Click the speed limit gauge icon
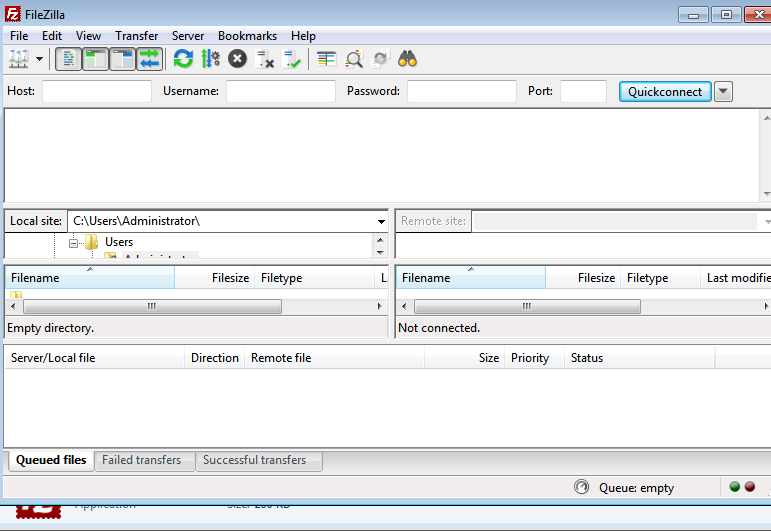This screenshot has width=771, height=531. pyautogui.click(x=581, y=487)
